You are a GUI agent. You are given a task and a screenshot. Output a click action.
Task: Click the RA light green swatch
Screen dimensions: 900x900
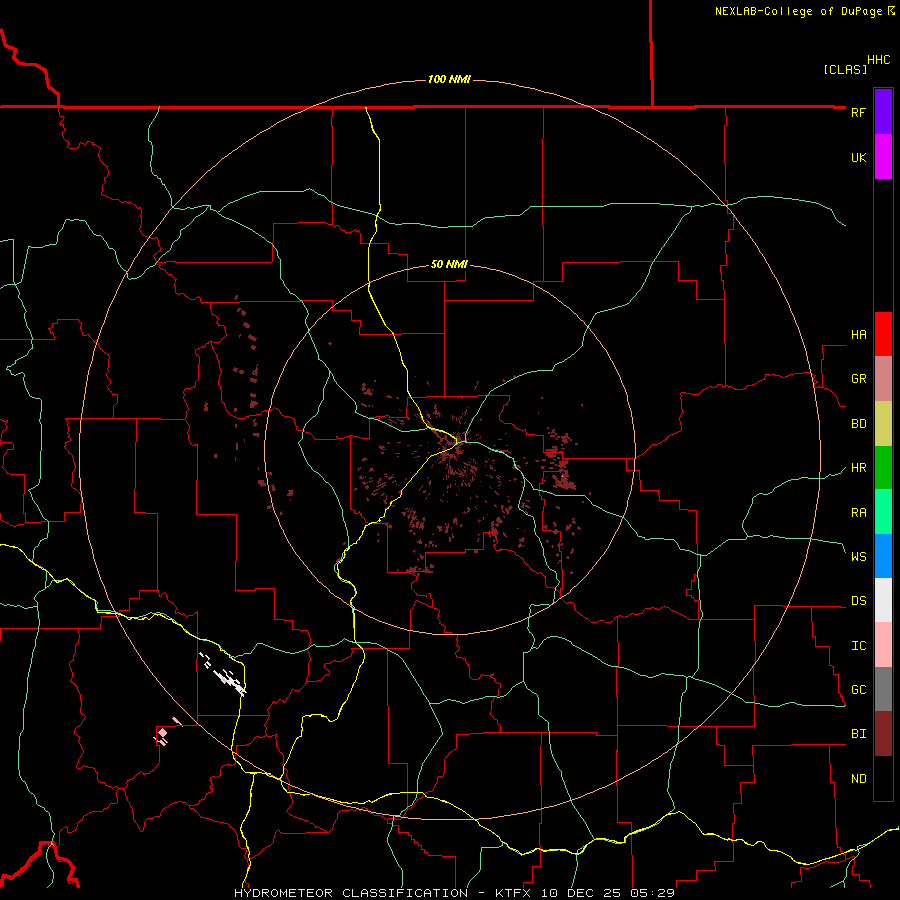coord(883,512)
